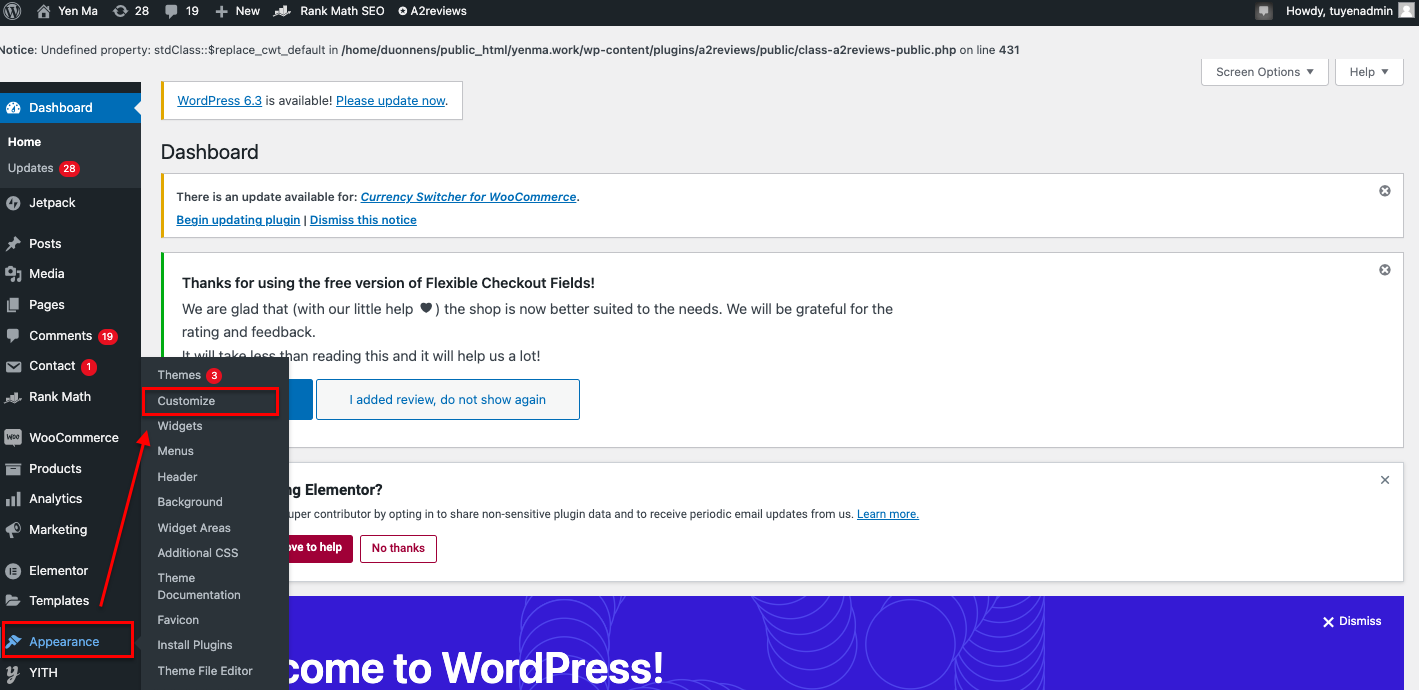Expand the Help dropdown
The width and height of the screenshot is (1419, 690).
pyautogui.click(x=1368, y=71)
